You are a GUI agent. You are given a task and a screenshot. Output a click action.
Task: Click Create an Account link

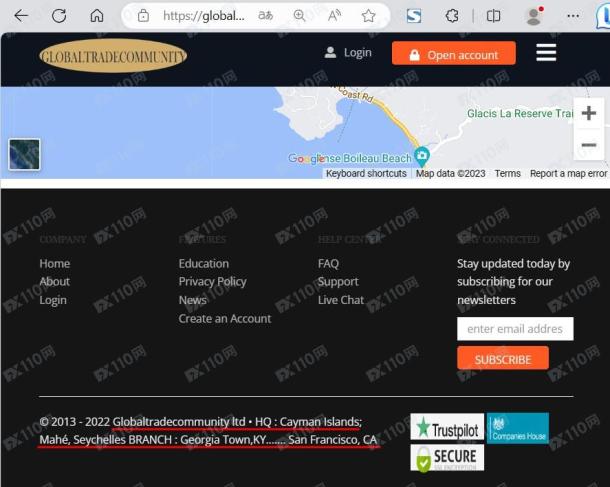pos(225,319)
